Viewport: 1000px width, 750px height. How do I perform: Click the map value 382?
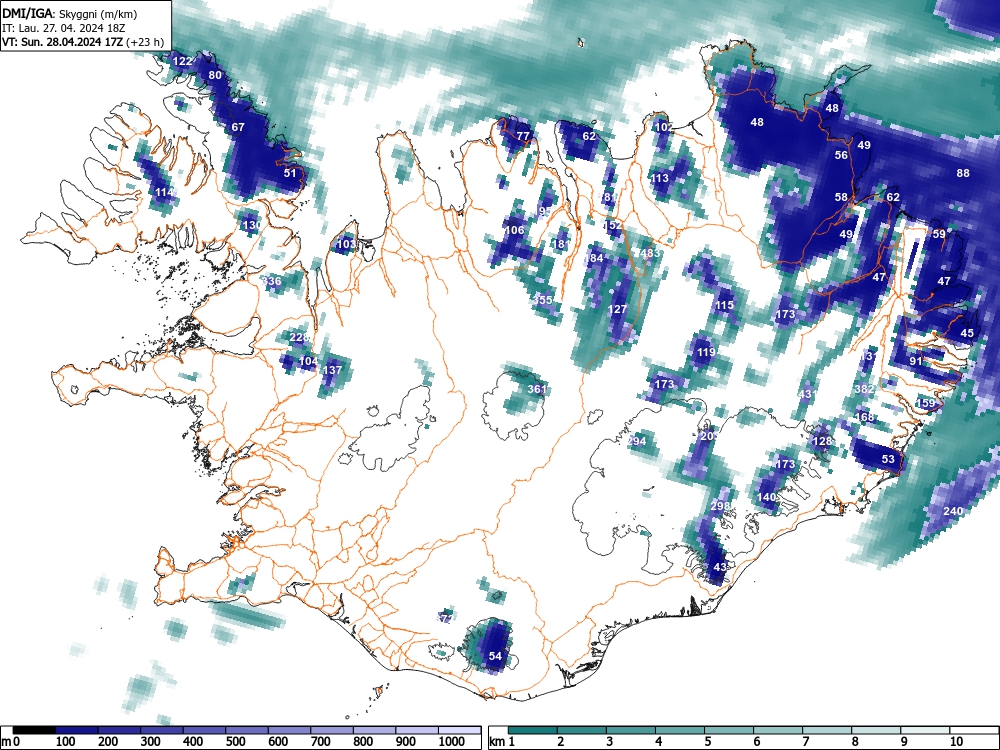coord(865,389)
